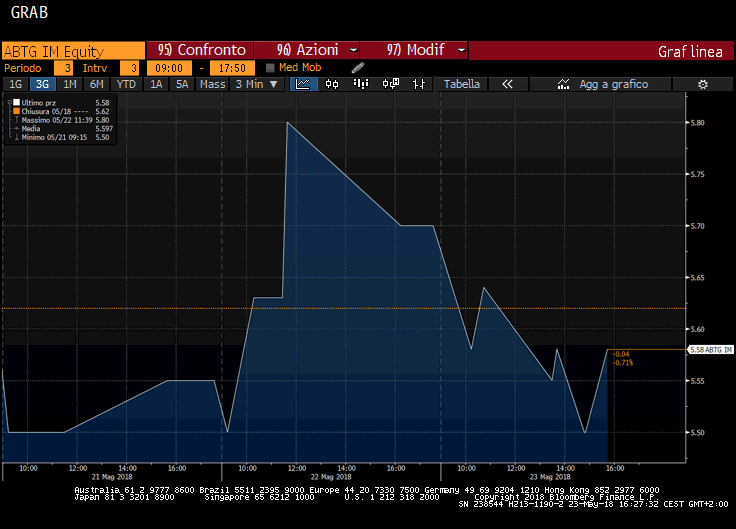
Task: Click the 5.58 ABTG IM price label
Action: (711, 350)
